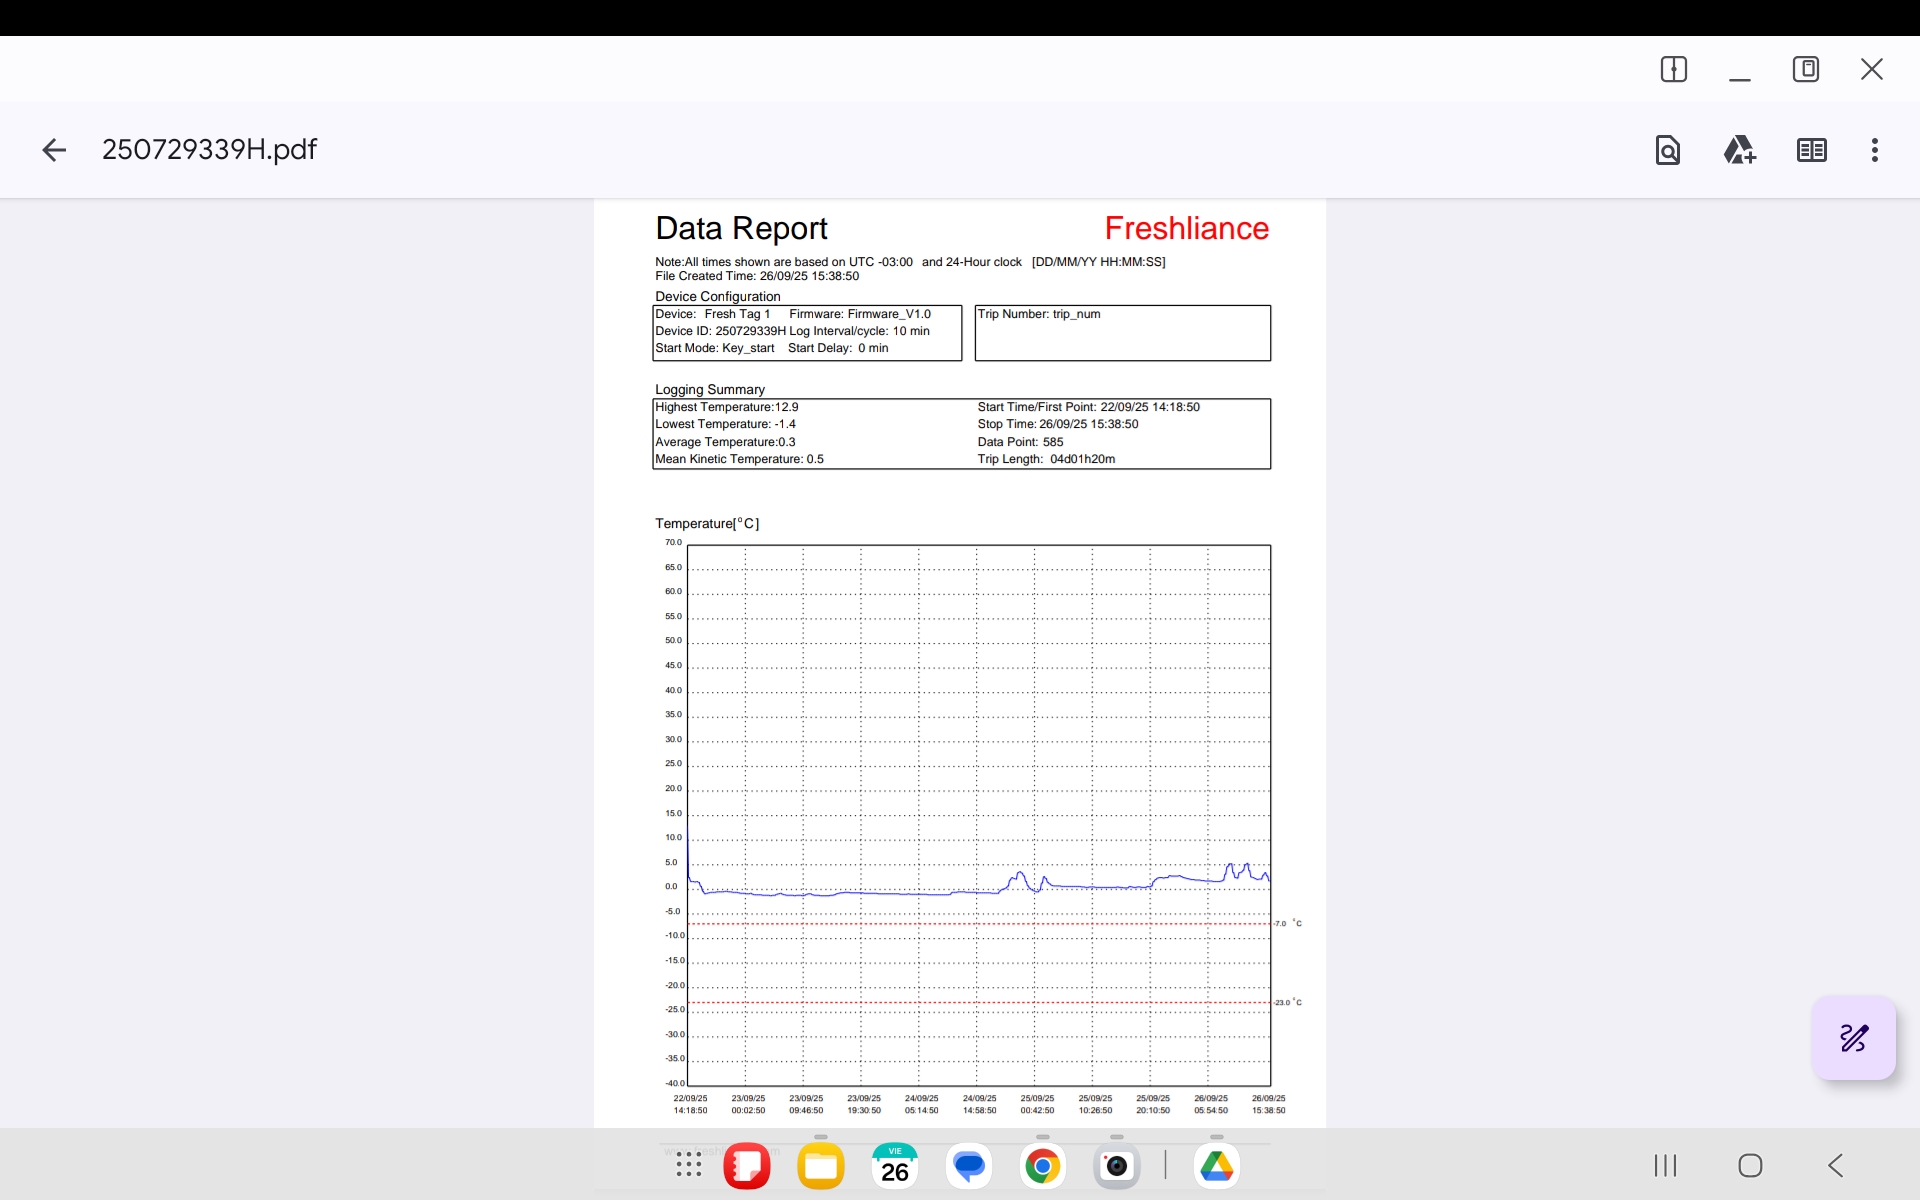Open Google Chrome from the taskbar
Screen dimensions: 1920x1200
tap(1042, 1166)
